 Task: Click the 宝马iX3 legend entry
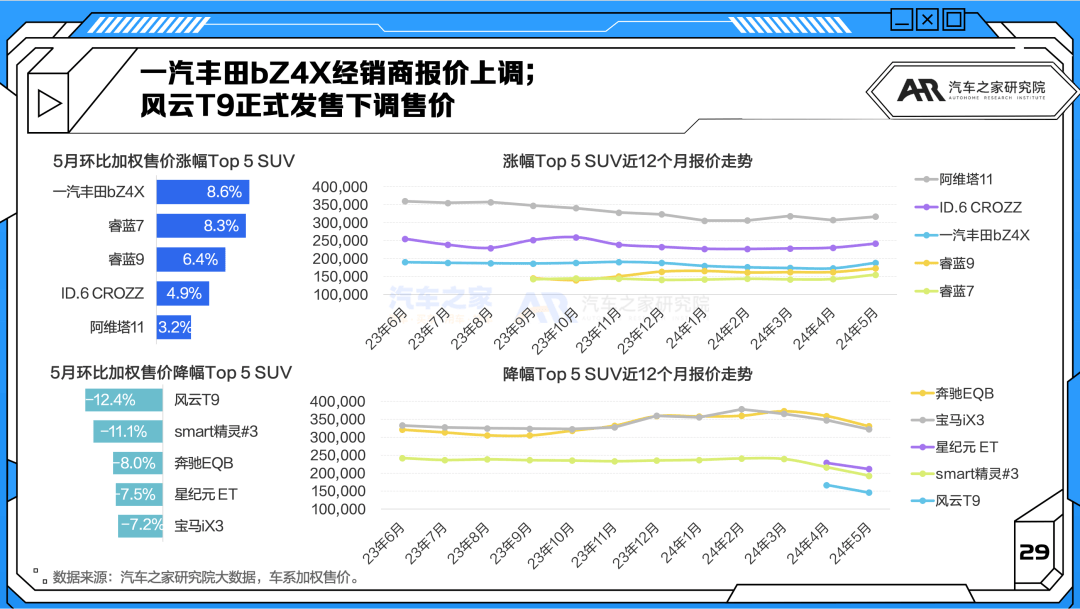tap(948, 420)
